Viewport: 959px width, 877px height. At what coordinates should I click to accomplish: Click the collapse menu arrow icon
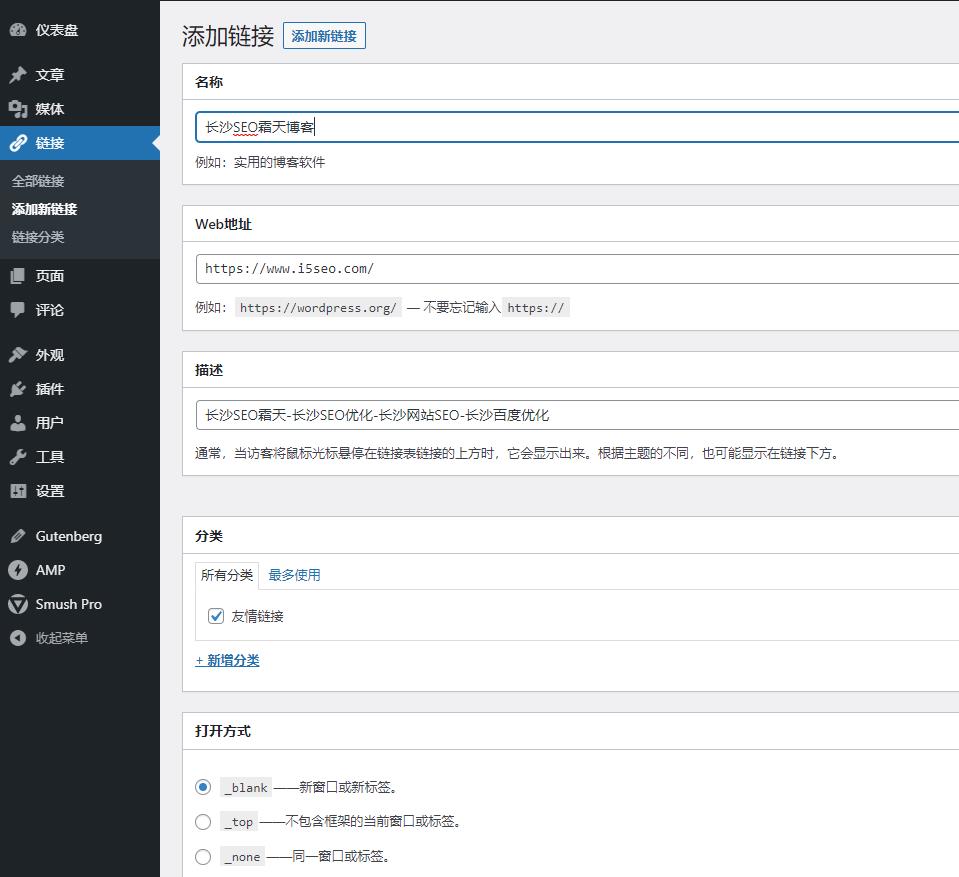click(18, 638)
